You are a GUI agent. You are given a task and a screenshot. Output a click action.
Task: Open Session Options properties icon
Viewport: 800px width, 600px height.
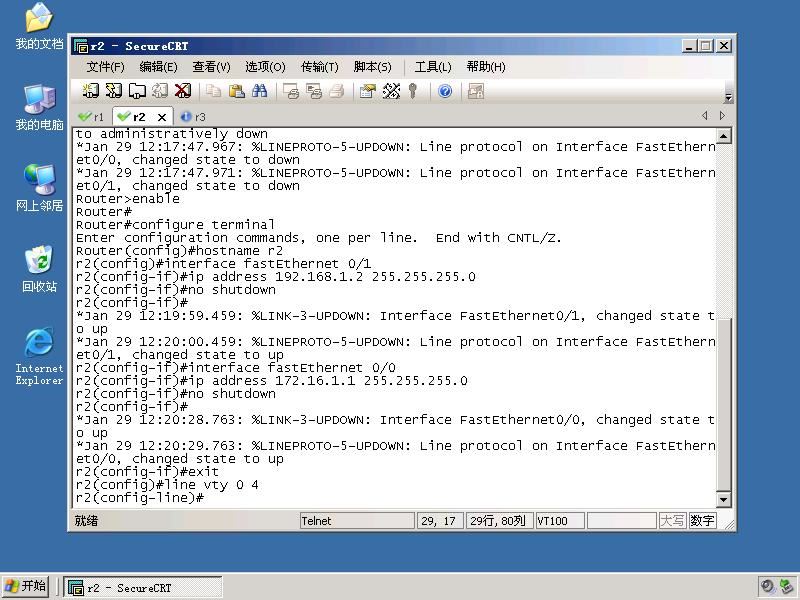click(368, 91)
